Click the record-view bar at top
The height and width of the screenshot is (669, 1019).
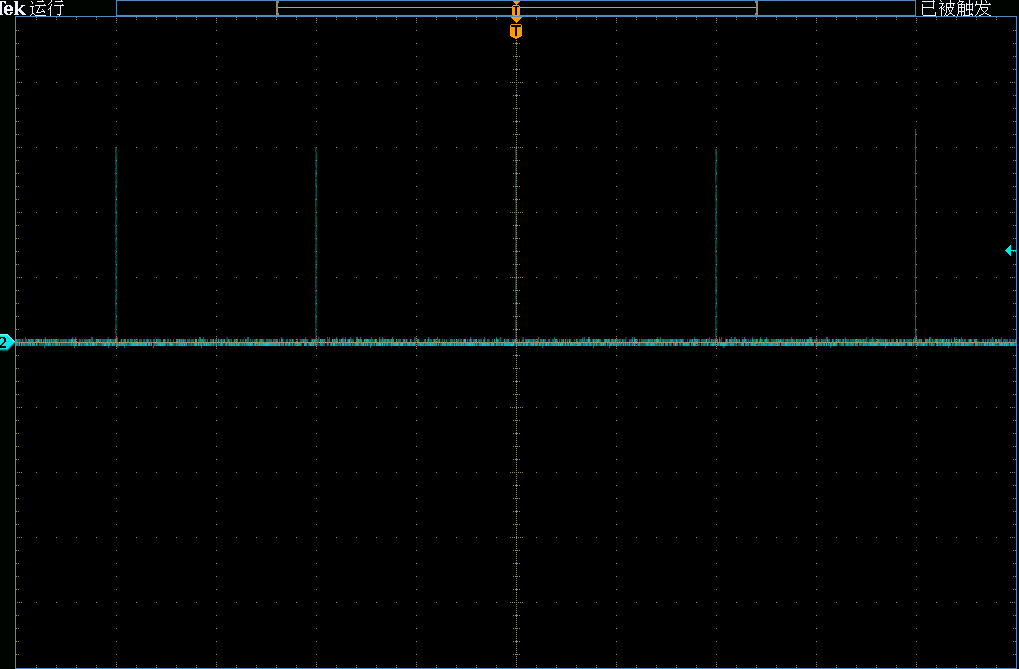515,8
